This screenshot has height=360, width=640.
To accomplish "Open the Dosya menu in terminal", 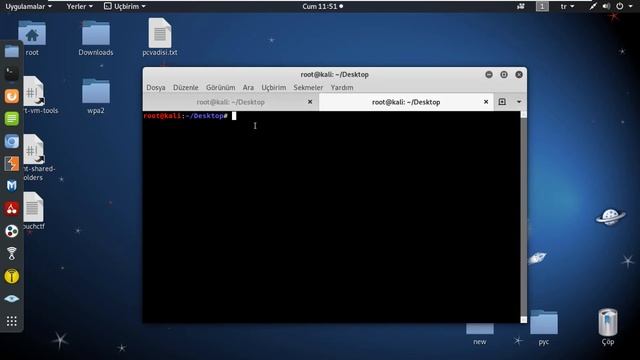I will point(156,87).
